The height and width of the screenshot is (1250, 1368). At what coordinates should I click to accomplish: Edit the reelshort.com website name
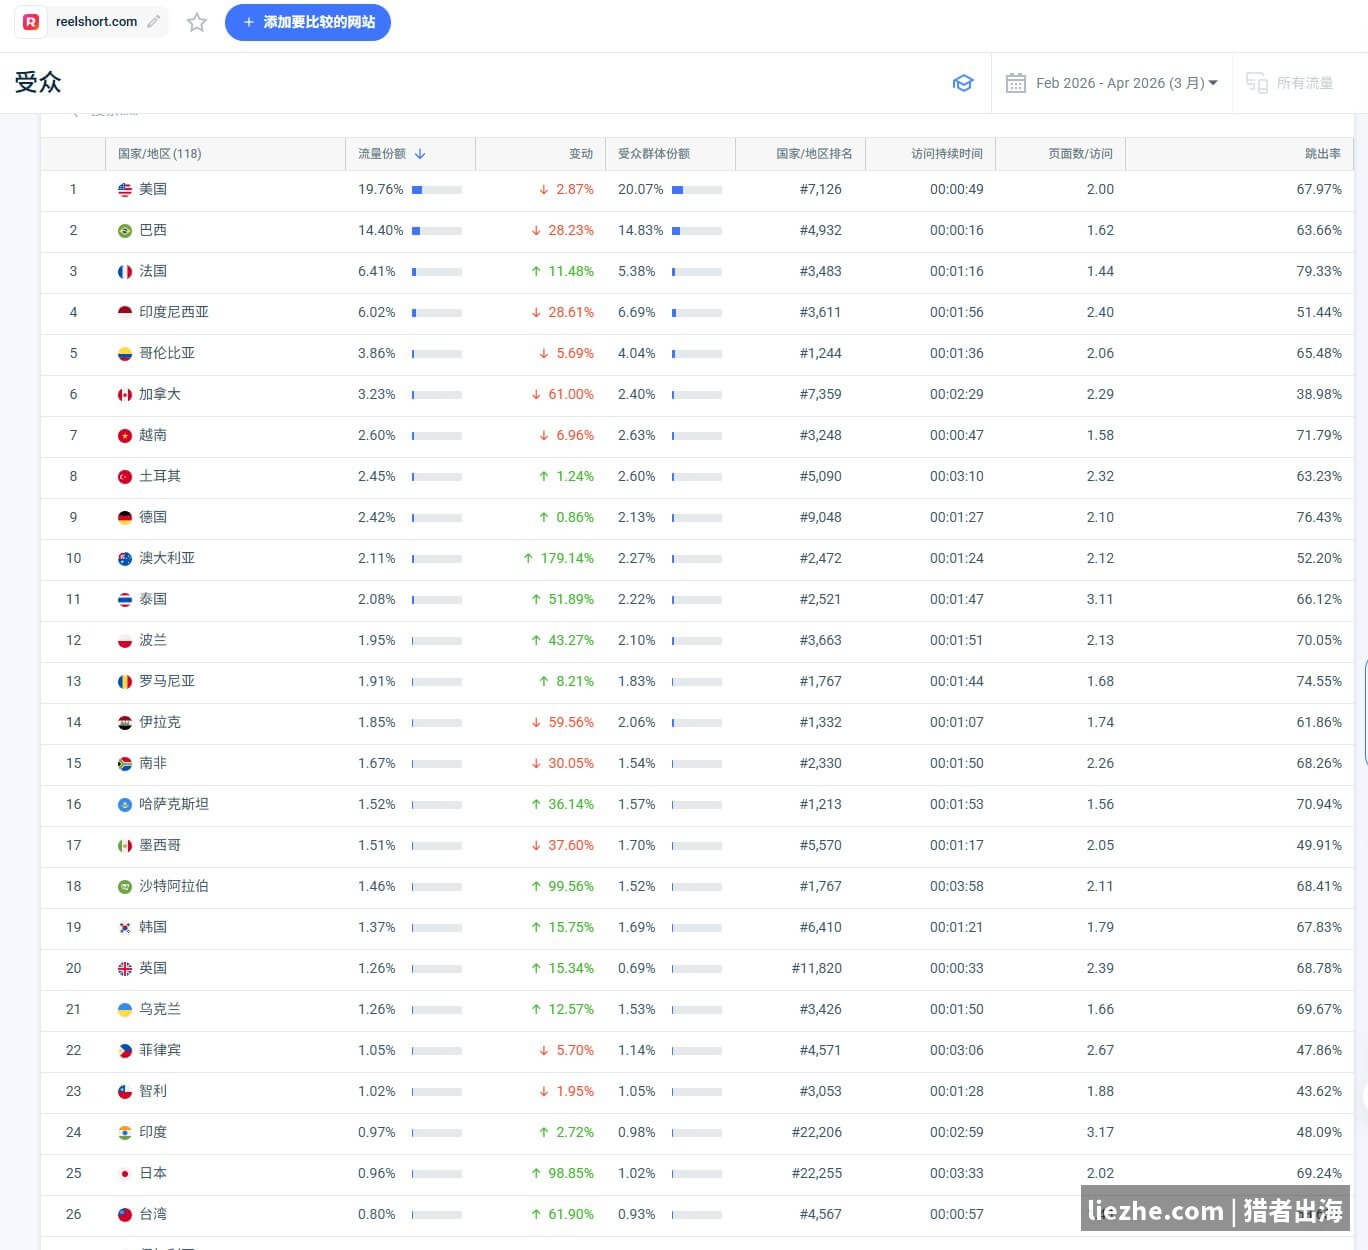[x=153, y=22]
